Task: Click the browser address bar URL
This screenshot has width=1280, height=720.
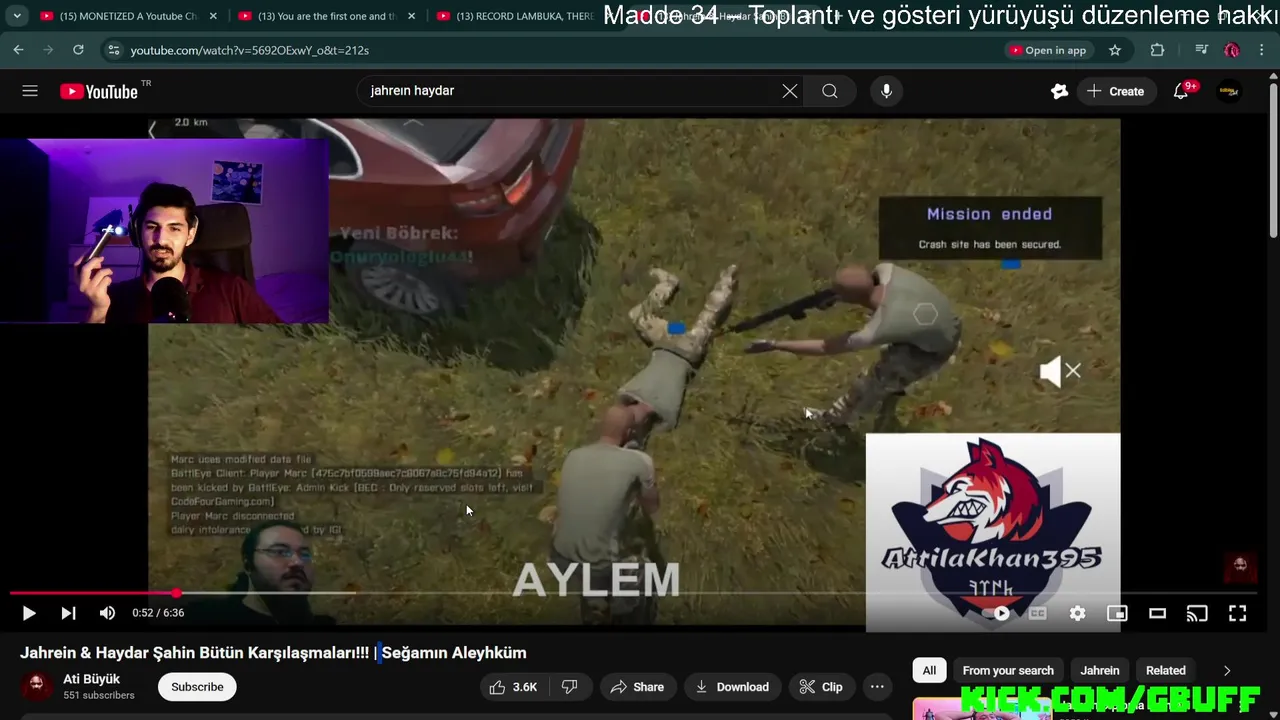Action: click(250, 50)
